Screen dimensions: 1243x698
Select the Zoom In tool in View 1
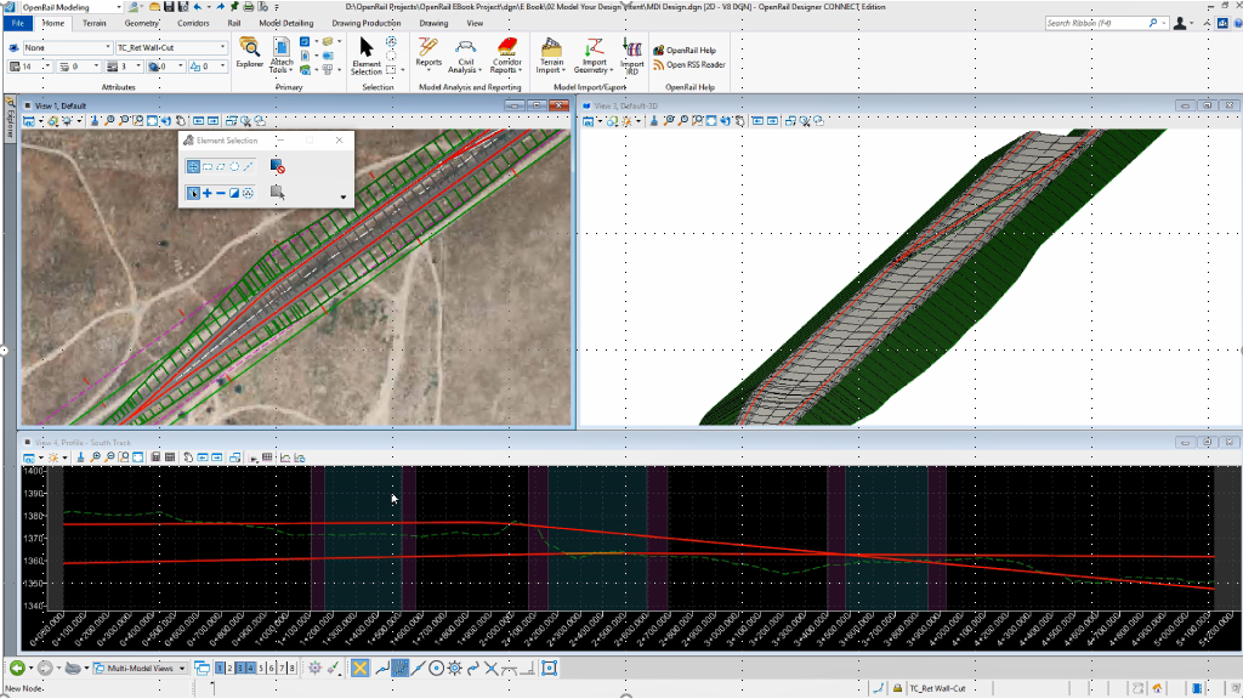click(x=109, y=119)
